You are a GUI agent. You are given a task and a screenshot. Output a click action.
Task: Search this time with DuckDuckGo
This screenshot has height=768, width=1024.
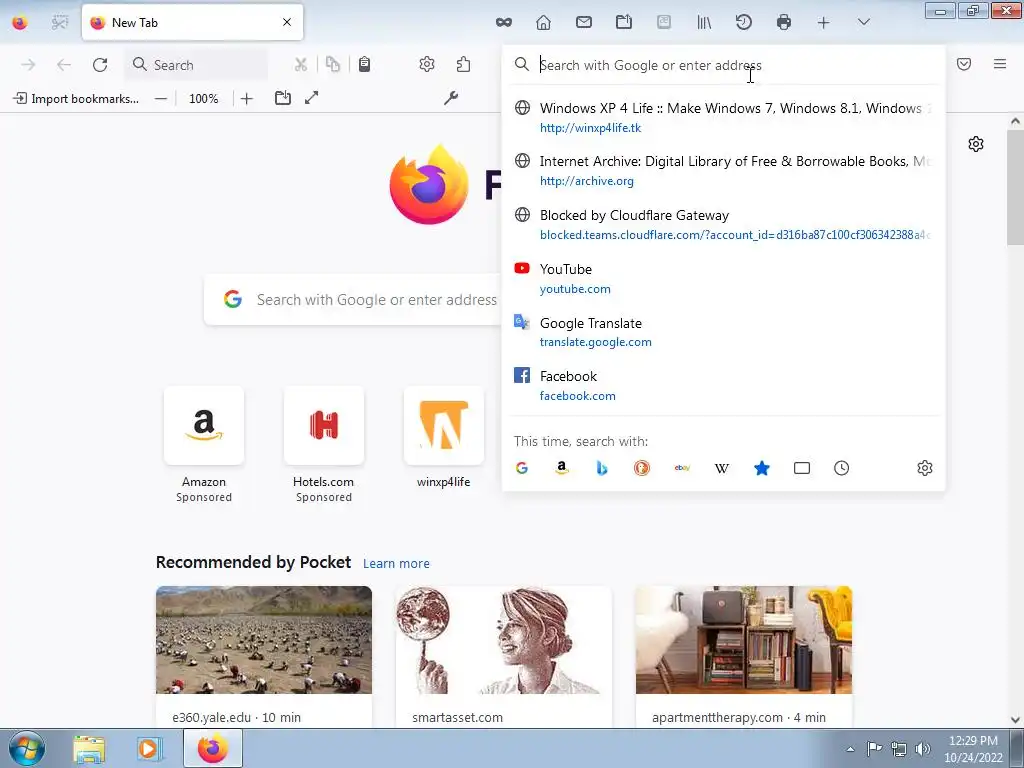(642, 468)
